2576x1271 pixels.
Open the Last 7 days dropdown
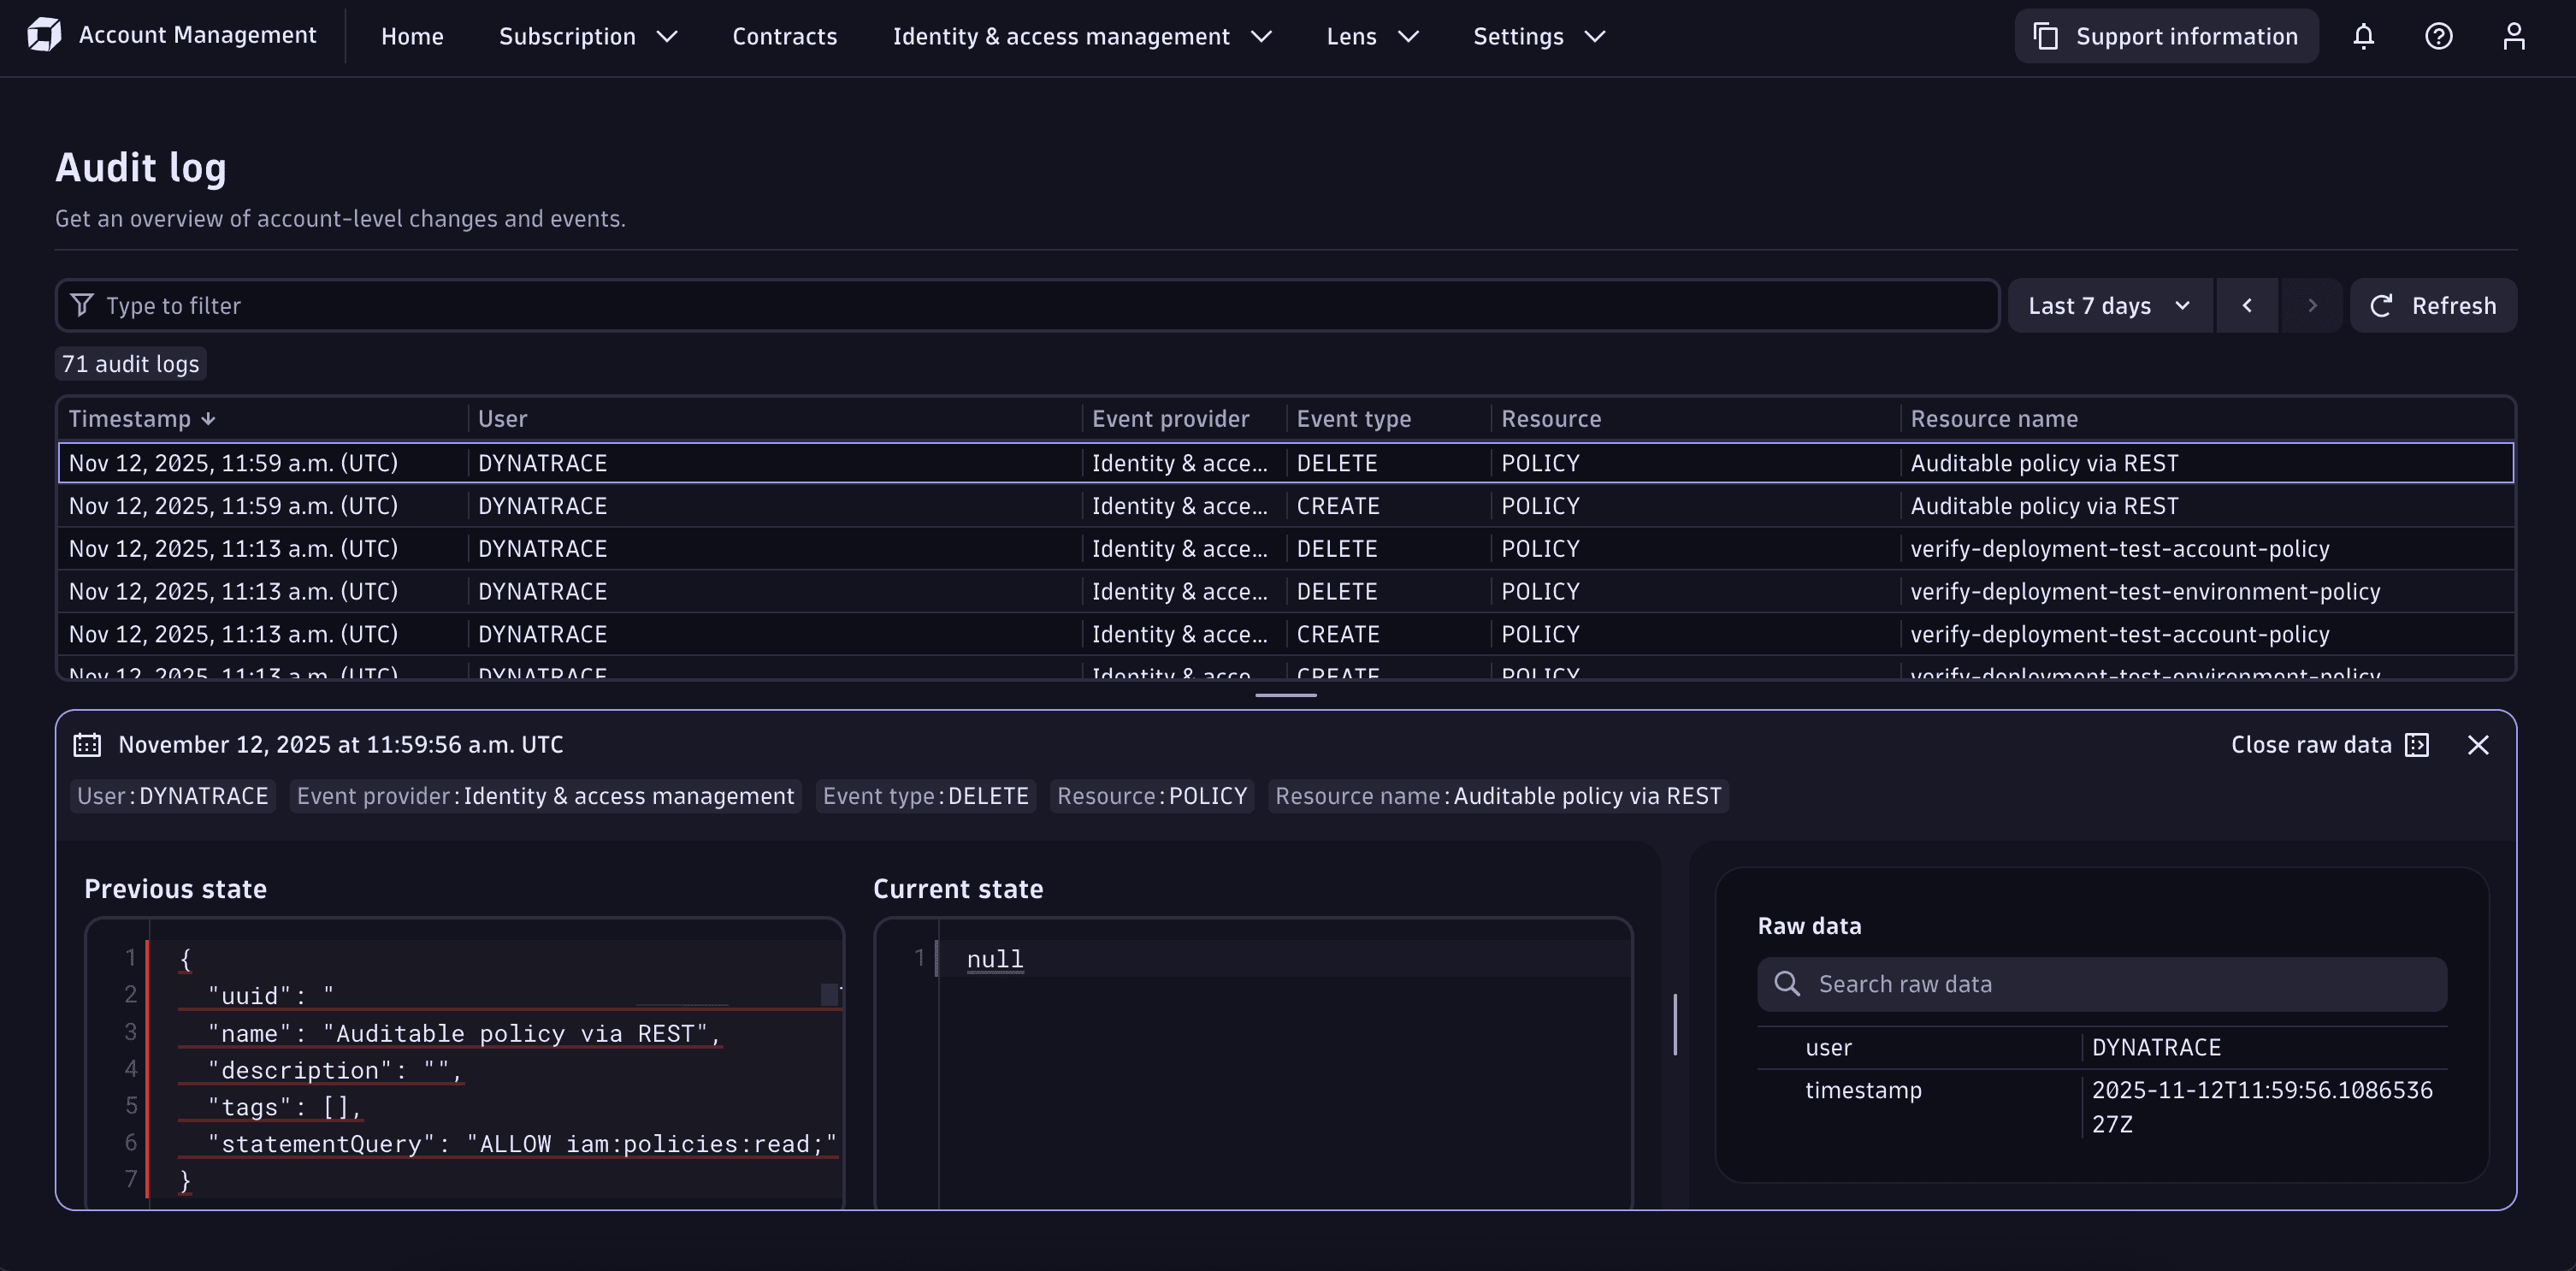click(x=2109, y=305)
